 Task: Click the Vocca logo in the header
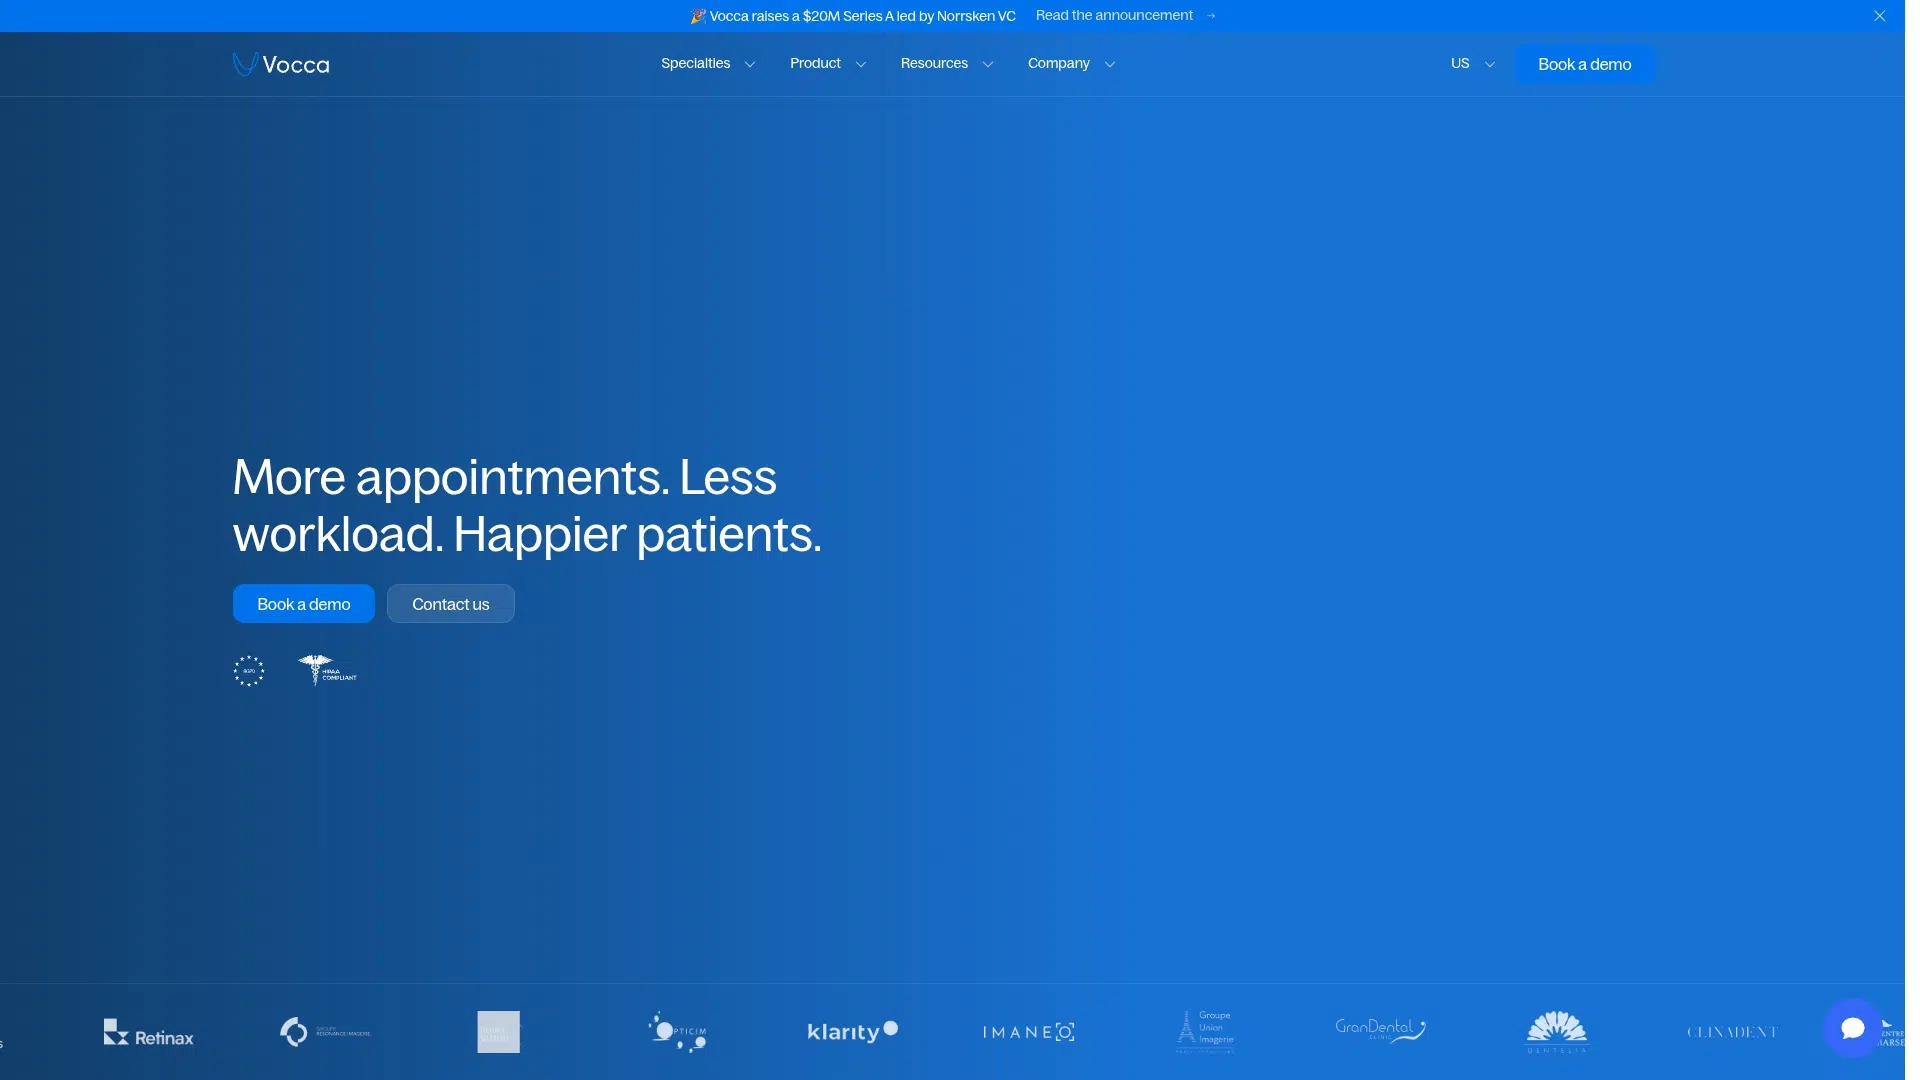click(x=281, y=64)
